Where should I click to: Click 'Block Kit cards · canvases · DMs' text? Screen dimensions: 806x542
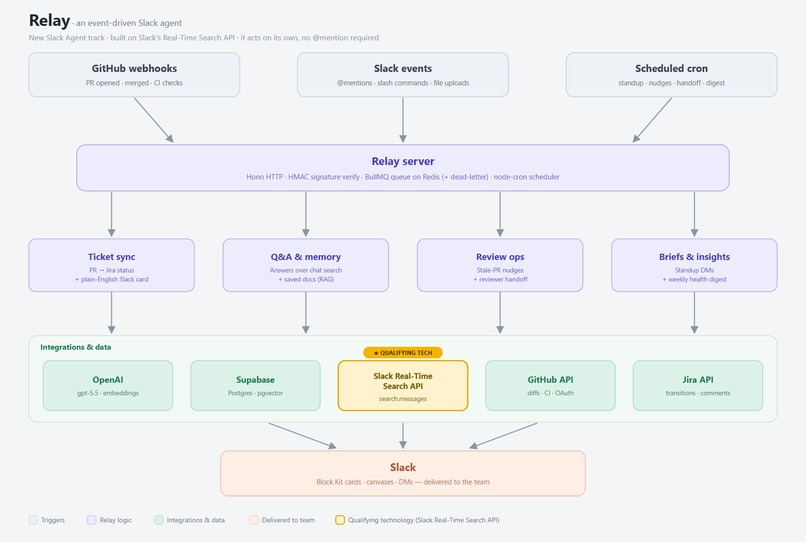(365, 482)
